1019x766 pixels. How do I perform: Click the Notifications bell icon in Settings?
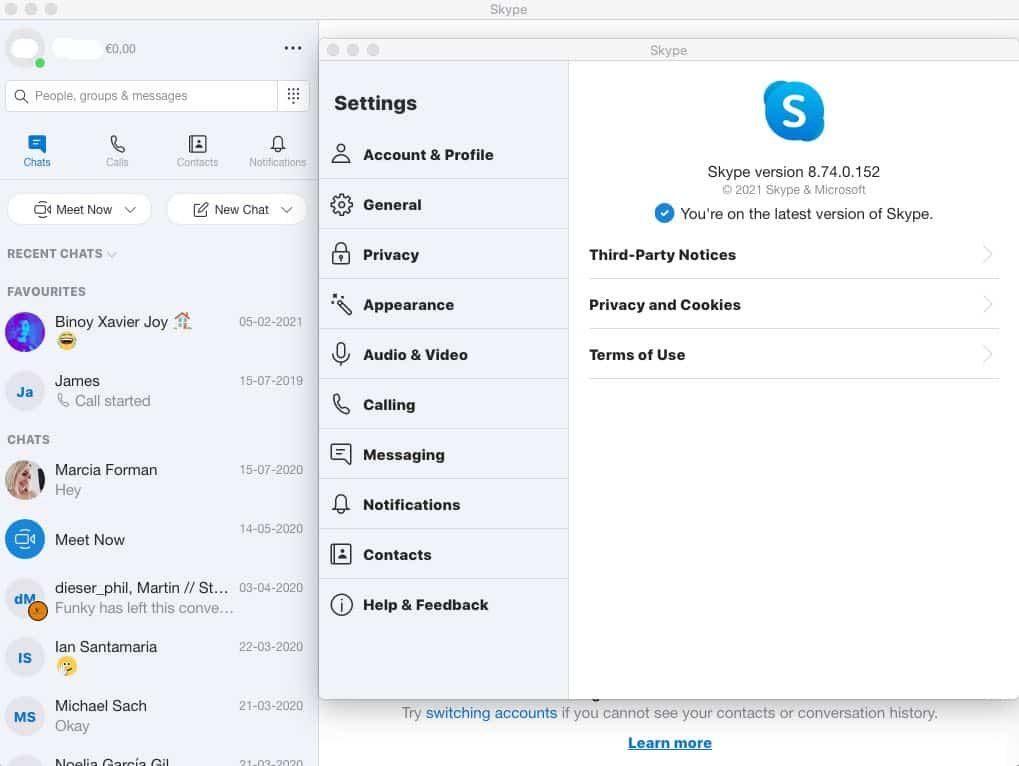pos(341,504)
